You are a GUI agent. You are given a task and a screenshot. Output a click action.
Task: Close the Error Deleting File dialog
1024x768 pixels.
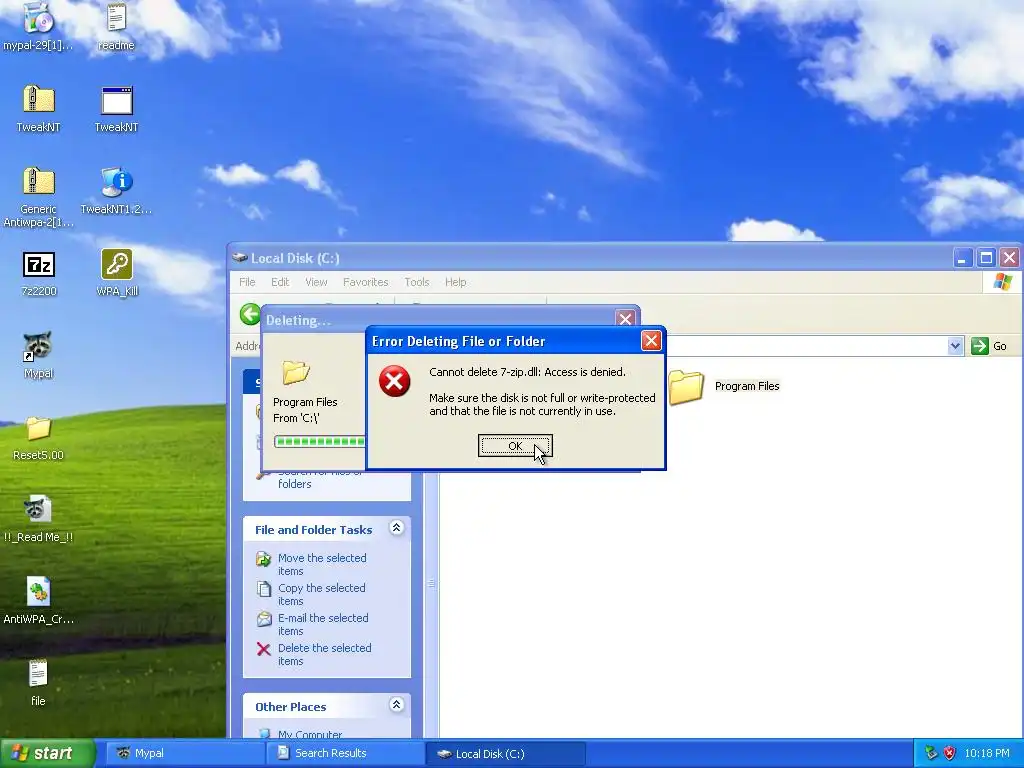coord(651,340)
